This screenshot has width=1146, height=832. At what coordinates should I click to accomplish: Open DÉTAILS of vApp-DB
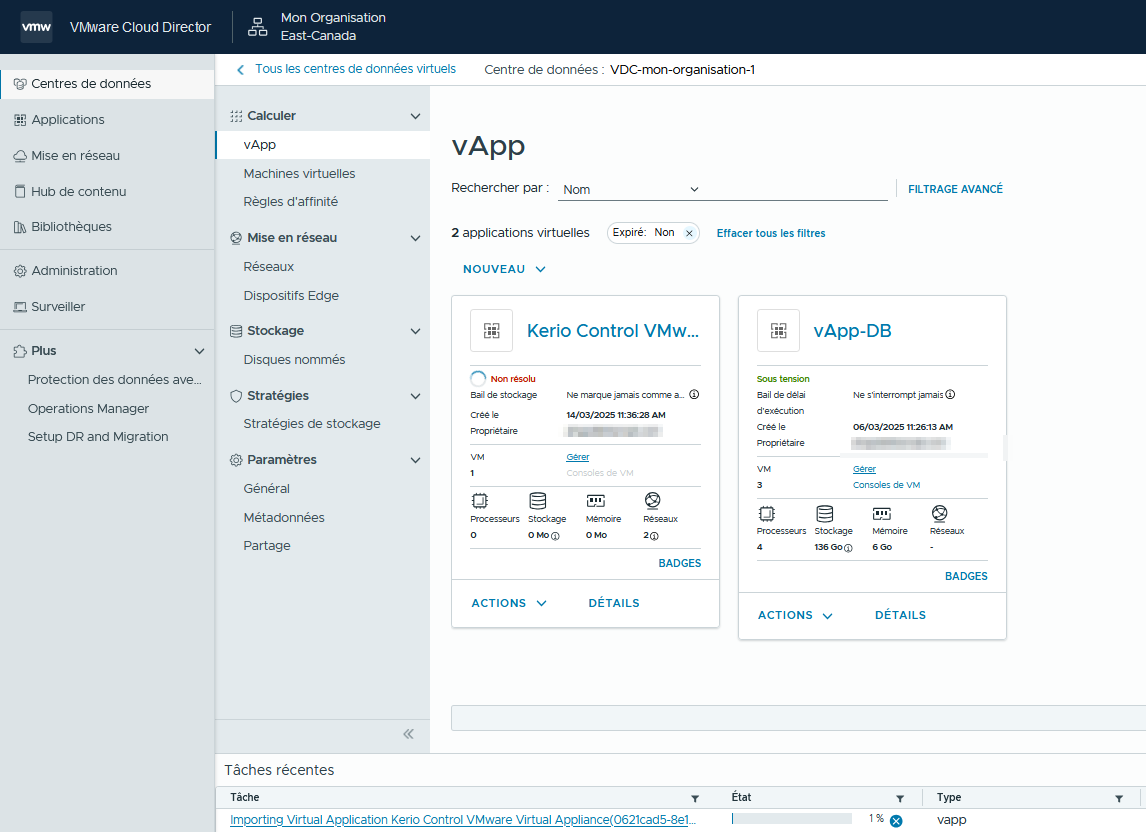pyautogui.click(x=900, y=616)
